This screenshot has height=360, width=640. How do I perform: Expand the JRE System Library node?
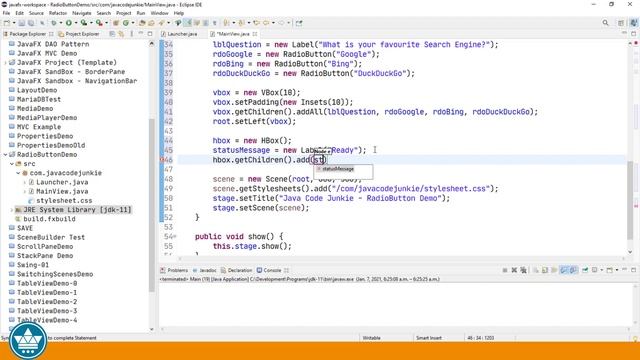pyautogui.click(x=12, y=210)
